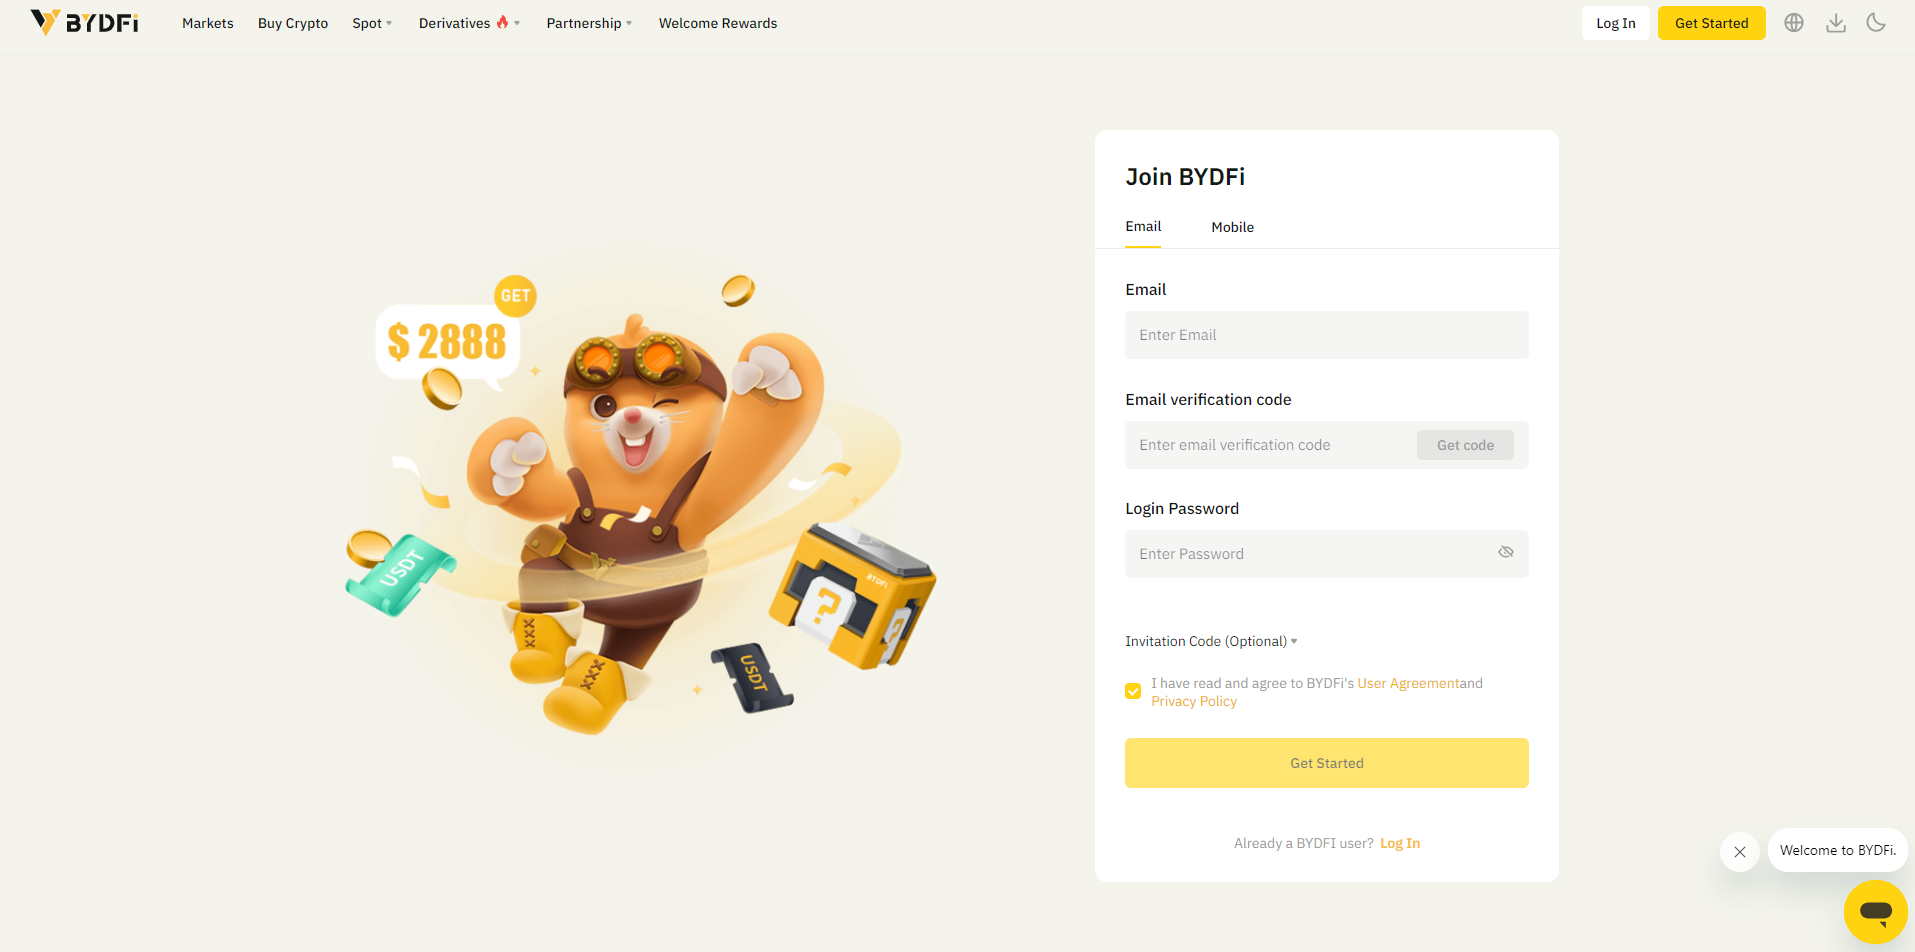
Task: Open the Derivatives dropdown arrow
Action: [517, 23]
